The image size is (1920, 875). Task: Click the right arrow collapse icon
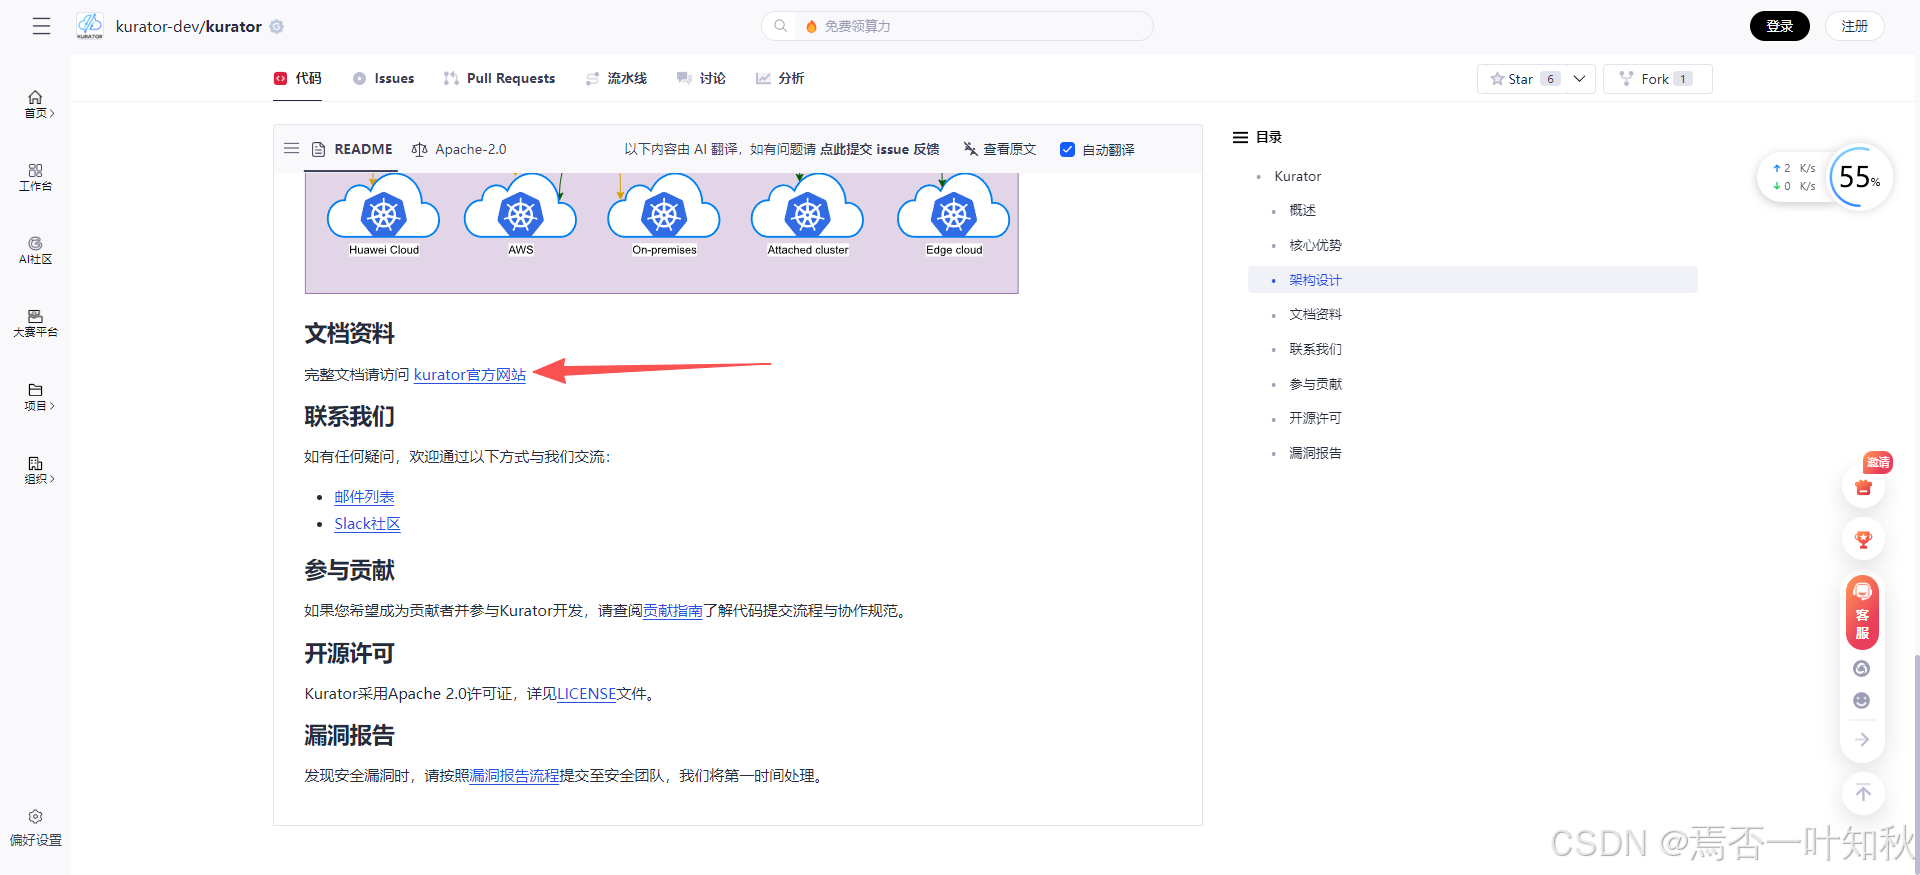coord(1862,740)
